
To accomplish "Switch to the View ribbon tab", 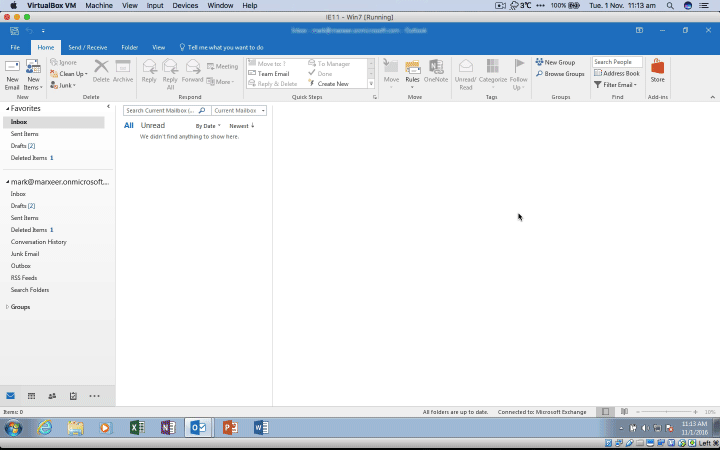I will 158,47.
